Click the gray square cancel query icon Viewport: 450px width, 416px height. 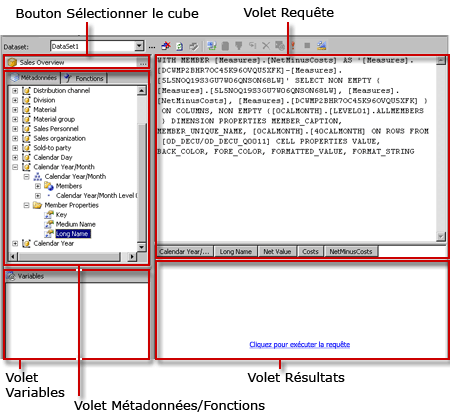click(307, 45)
